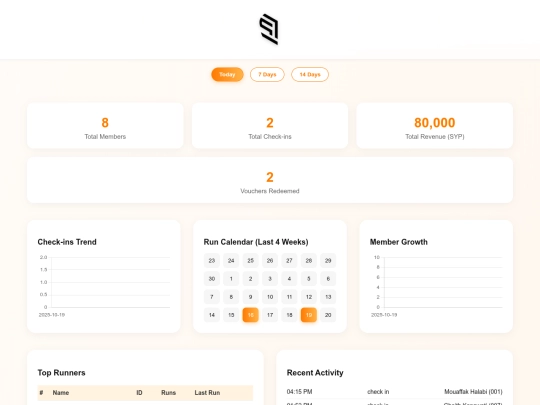Click the 04:15 PM activity time

click(299, 392)
